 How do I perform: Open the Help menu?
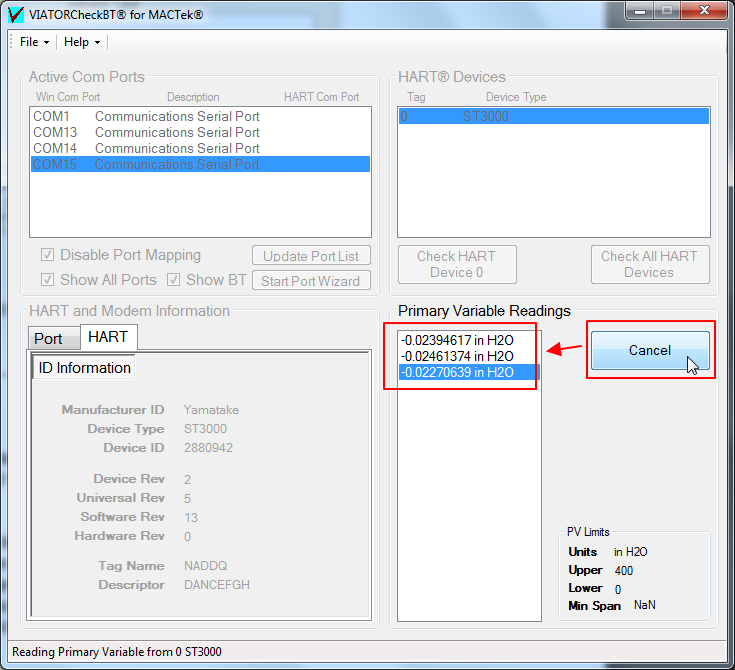coord(82,42)
